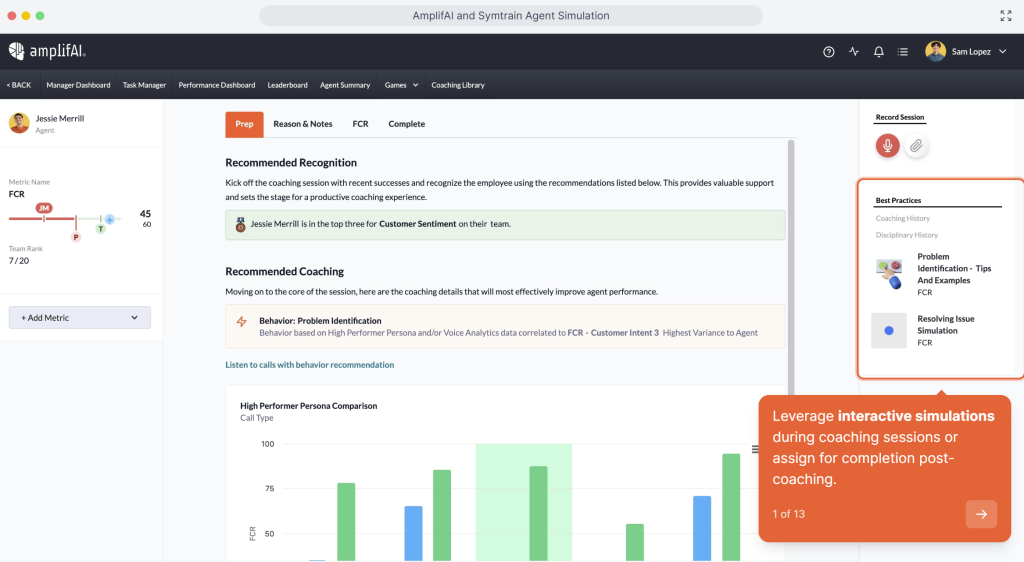1024x562 pixels.
Task: Open the notifications bell
Action: (878, 52)
